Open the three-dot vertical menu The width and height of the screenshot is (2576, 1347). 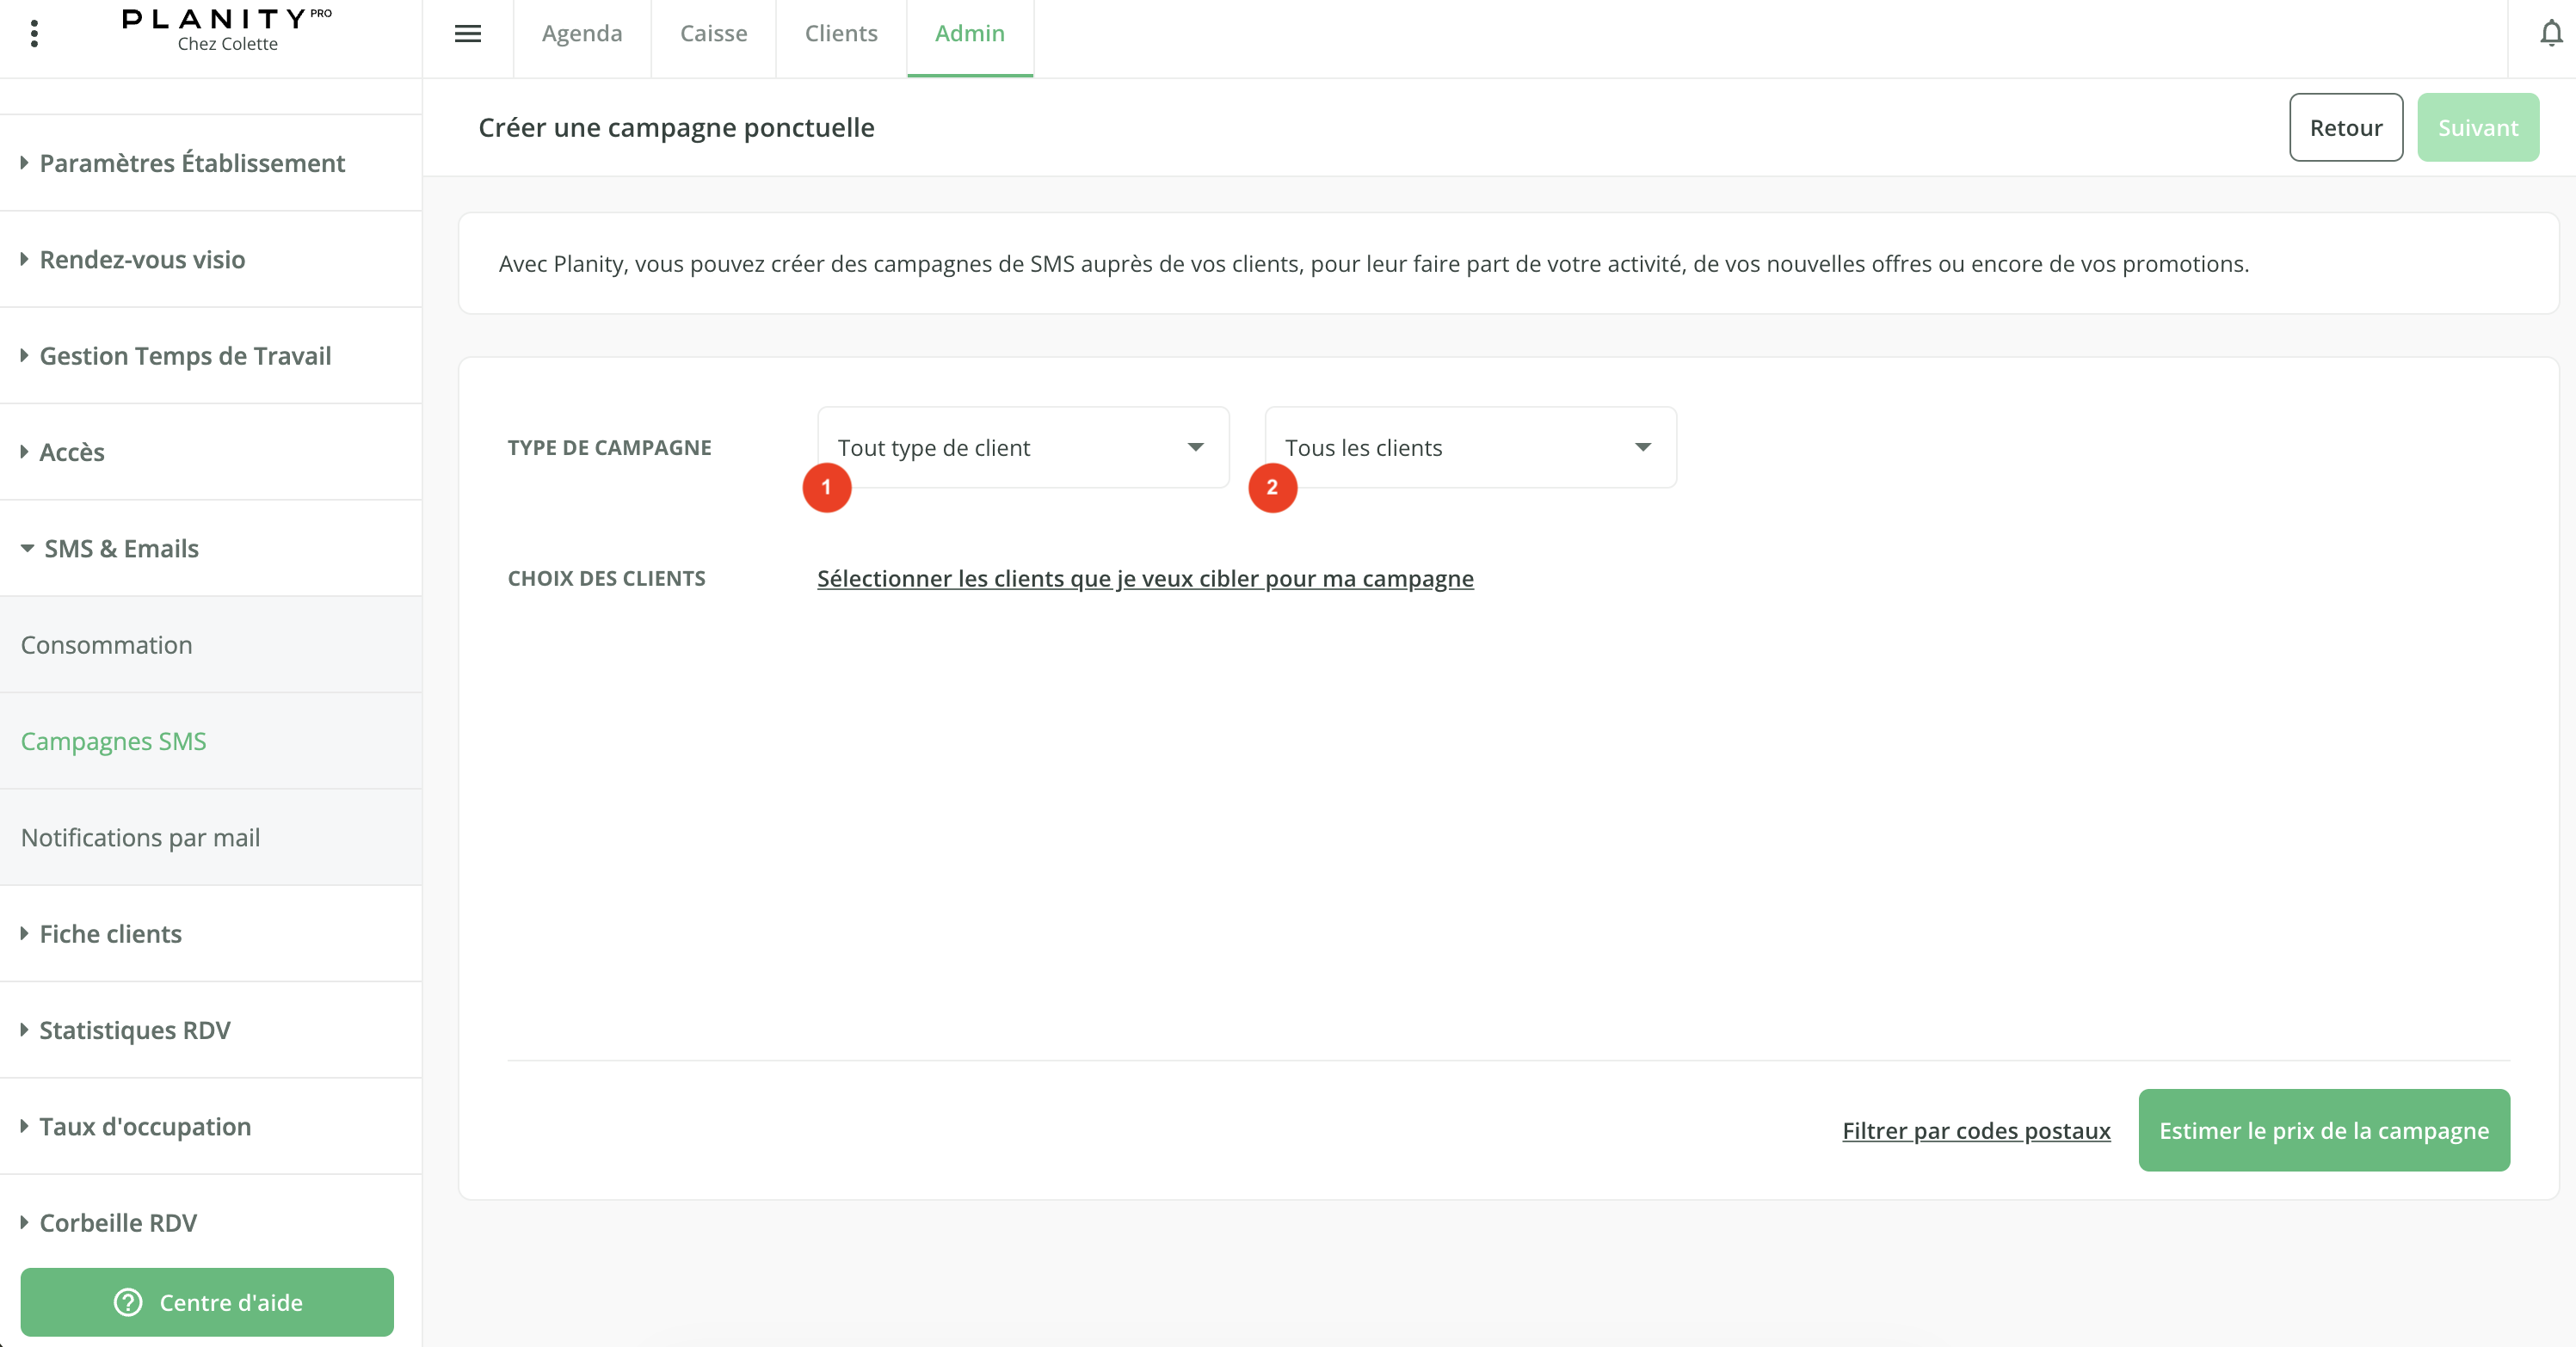(35, 34)
